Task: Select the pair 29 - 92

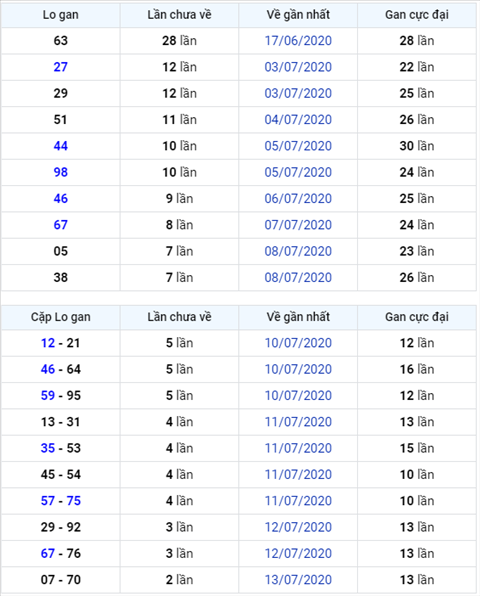Action: pyautogui.click(x=60, y=527)
